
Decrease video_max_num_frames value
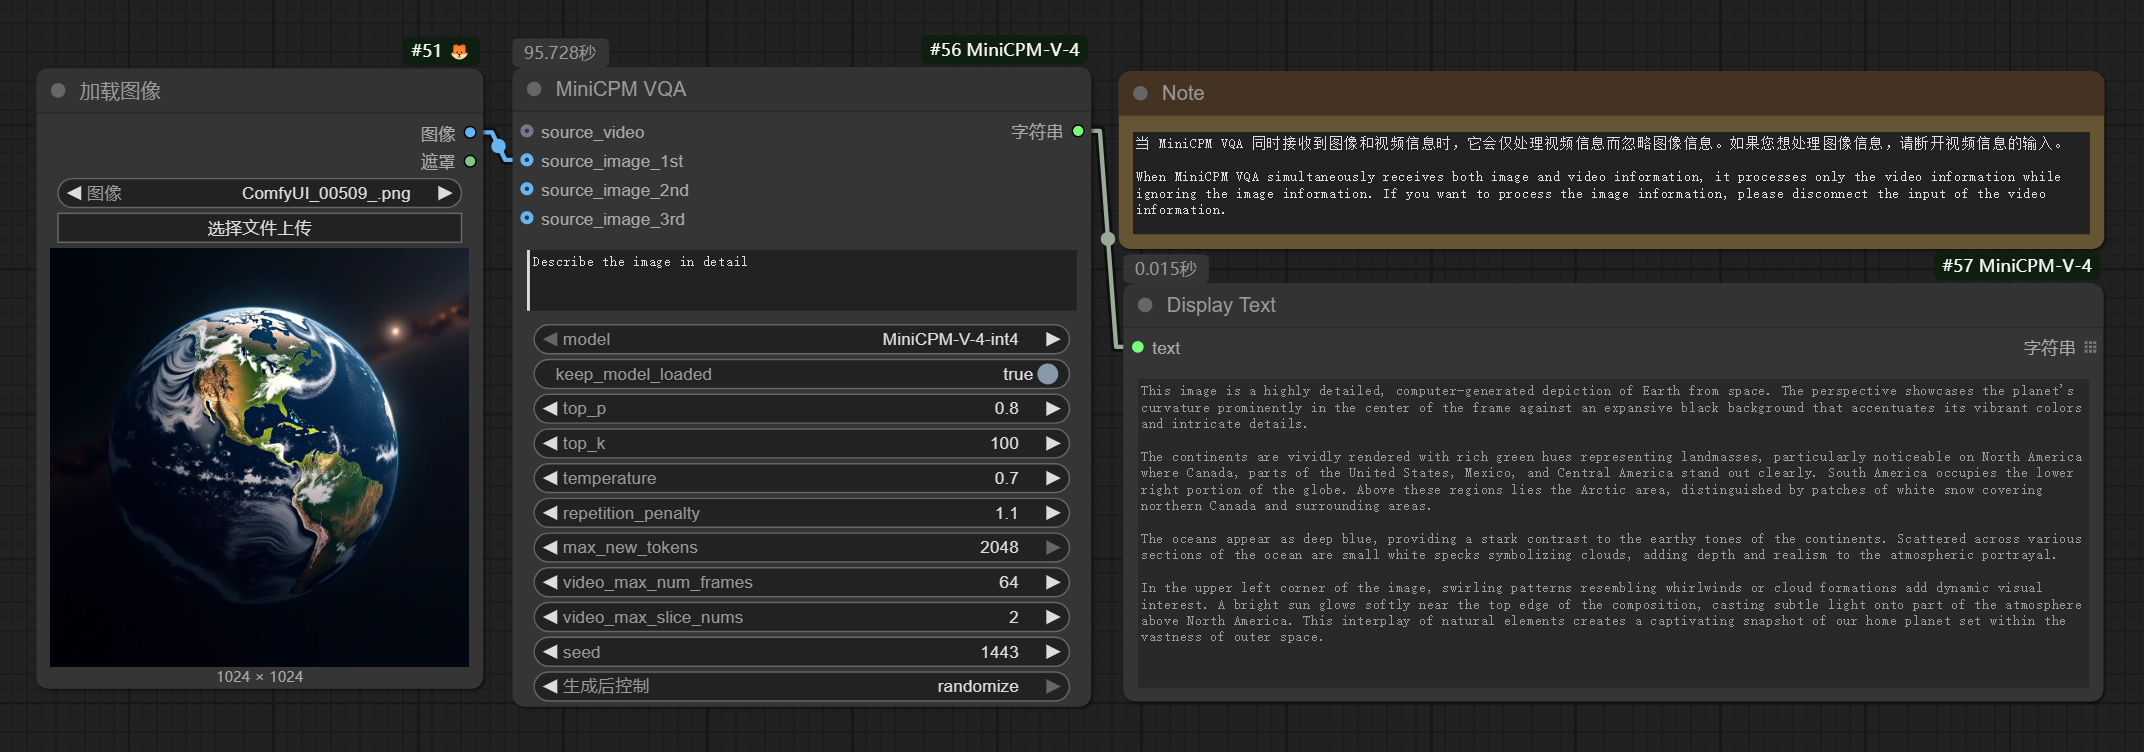pos(550,582)
